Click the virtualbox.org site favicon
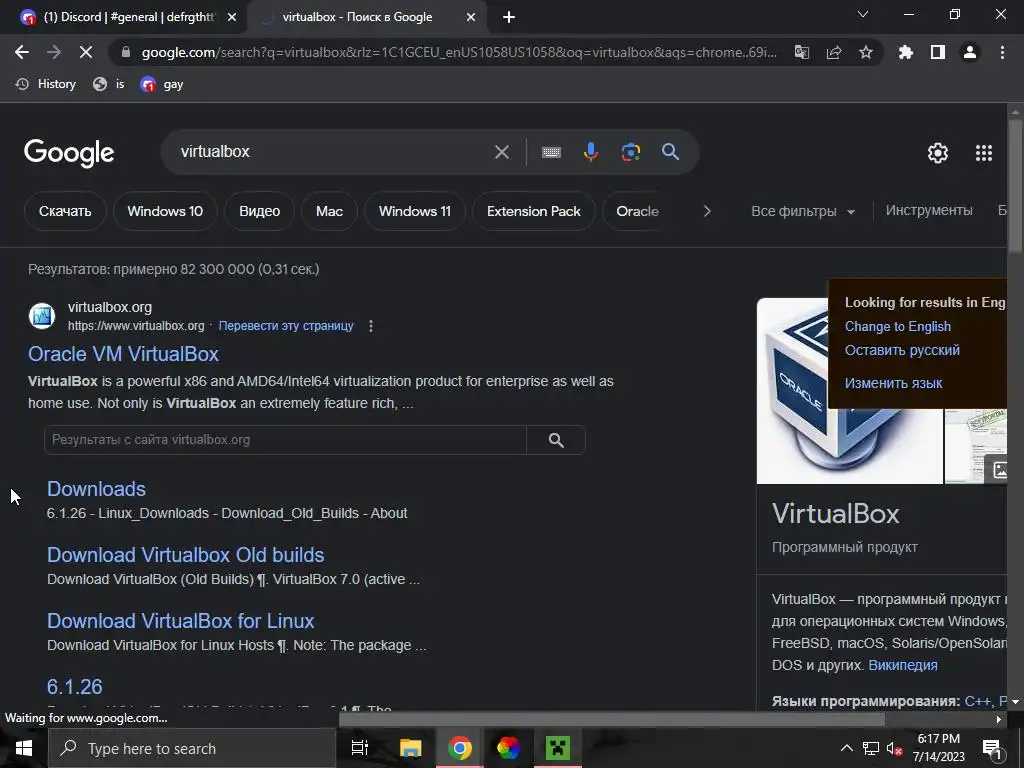The height and width of the screenshot is (768, 1024). coord(42,316)
